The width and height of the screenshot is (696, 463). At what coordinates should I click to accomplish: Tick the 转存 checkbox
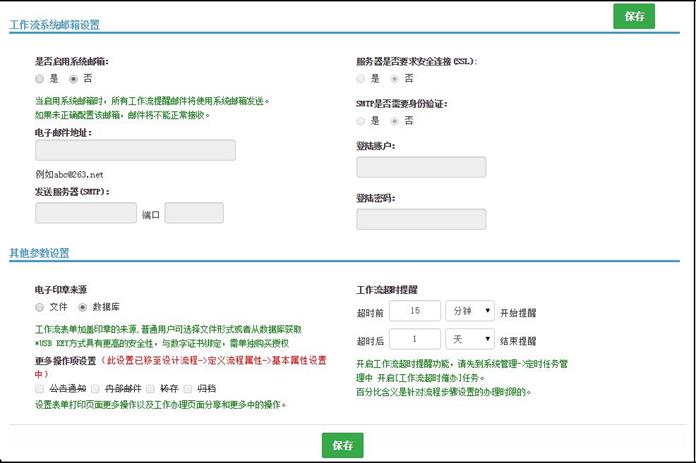click(x=150, y=389)
